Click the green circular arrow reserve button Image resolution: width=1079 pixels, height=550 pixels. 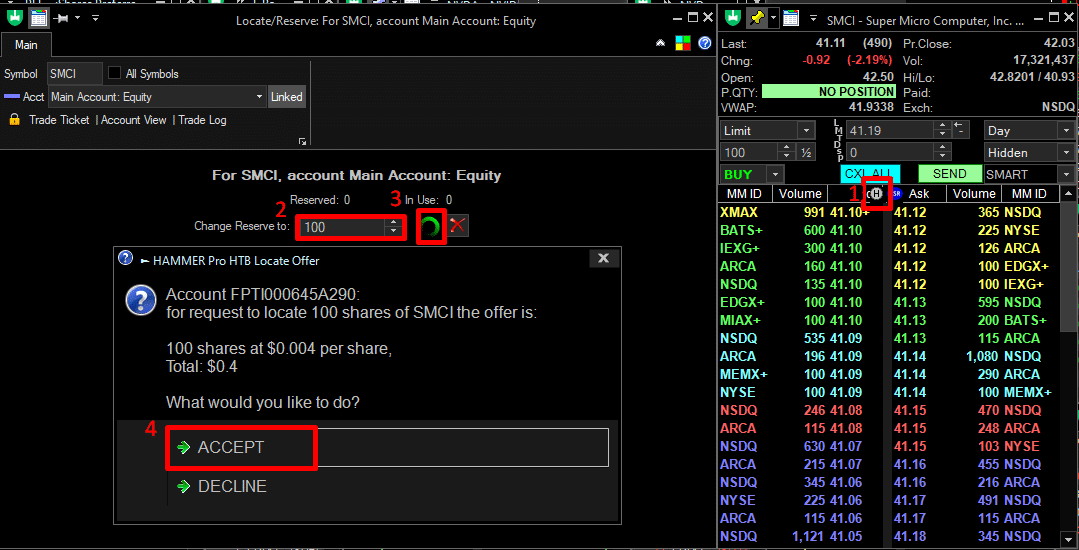(x=430, y=227)
